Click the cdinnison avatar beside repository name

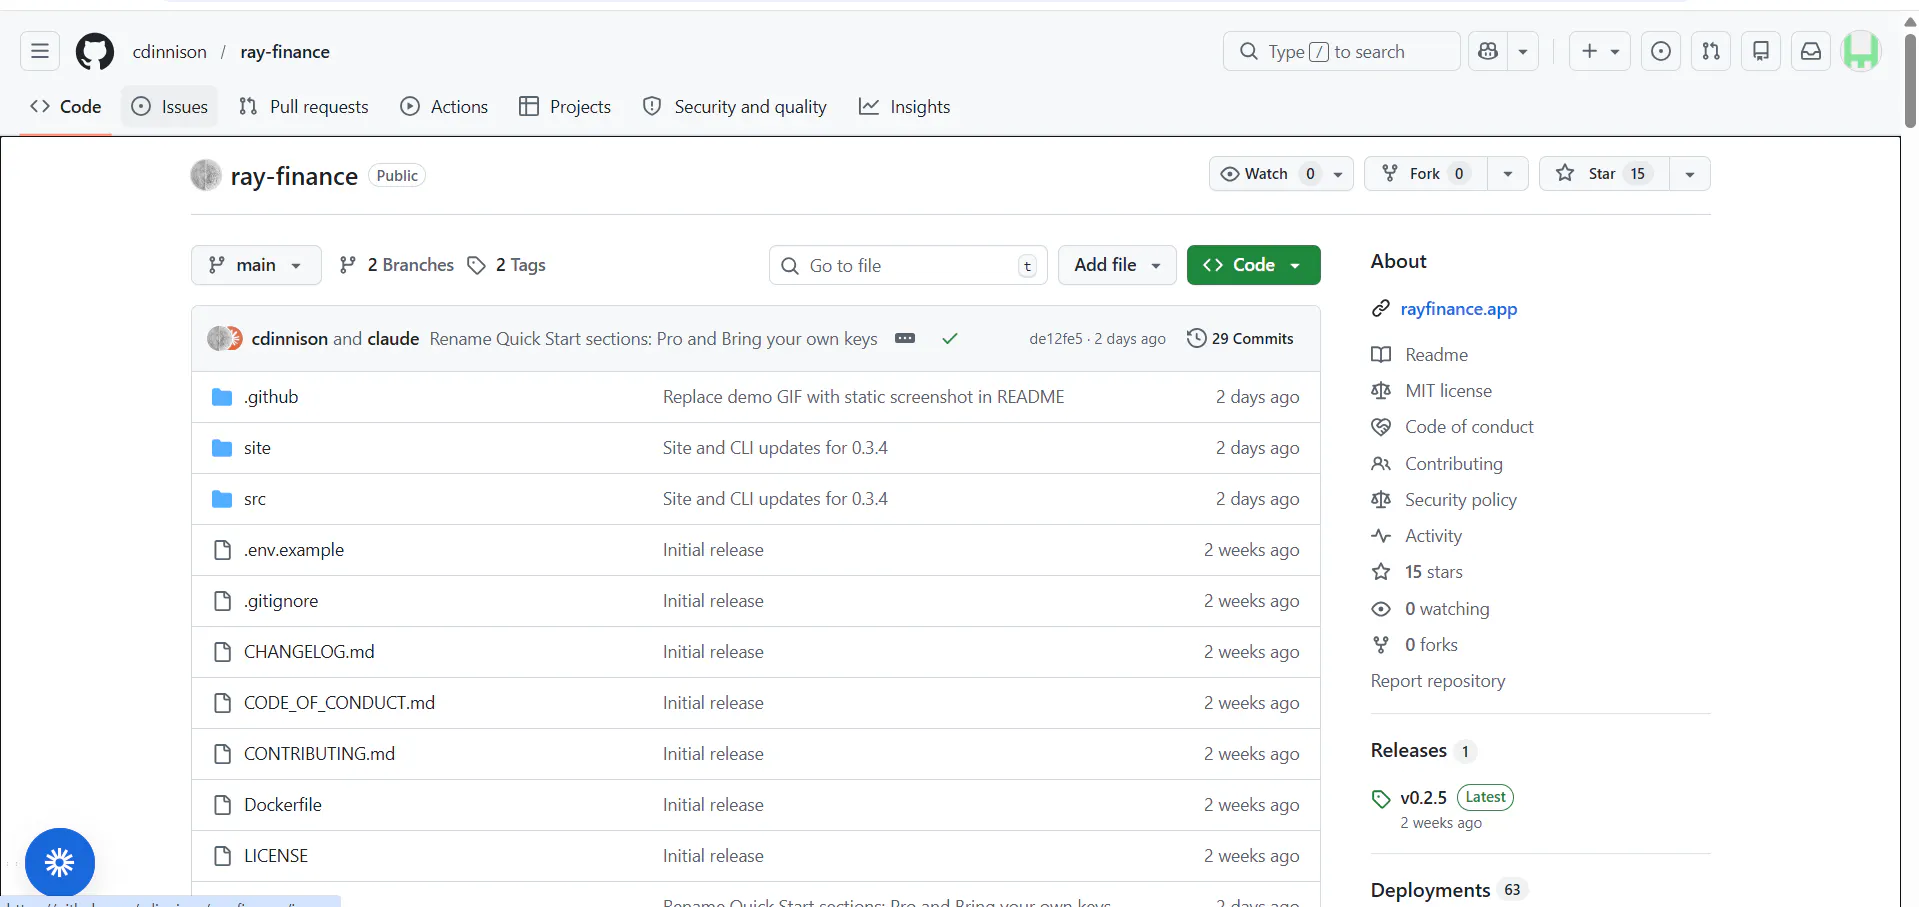click(x=206, y=176)
